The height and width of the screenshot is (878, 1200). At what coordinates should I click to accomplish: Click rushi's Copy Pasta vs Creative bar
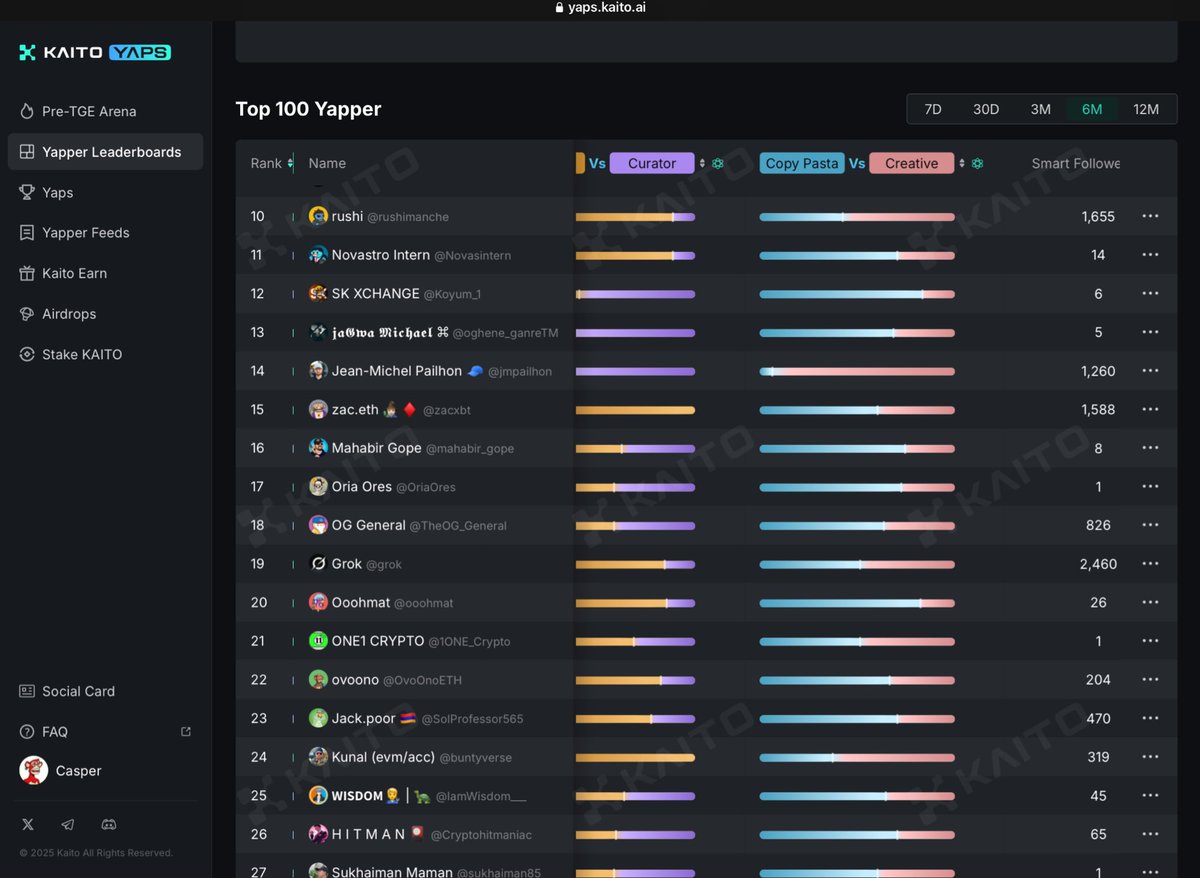coord(857,216)
